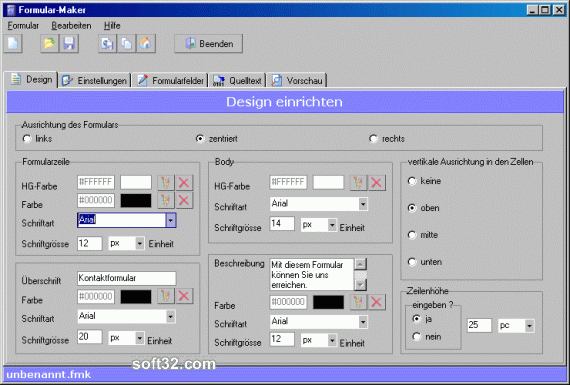Click Body HG-Farbe white swatch
570x385 pixels.
329,183
